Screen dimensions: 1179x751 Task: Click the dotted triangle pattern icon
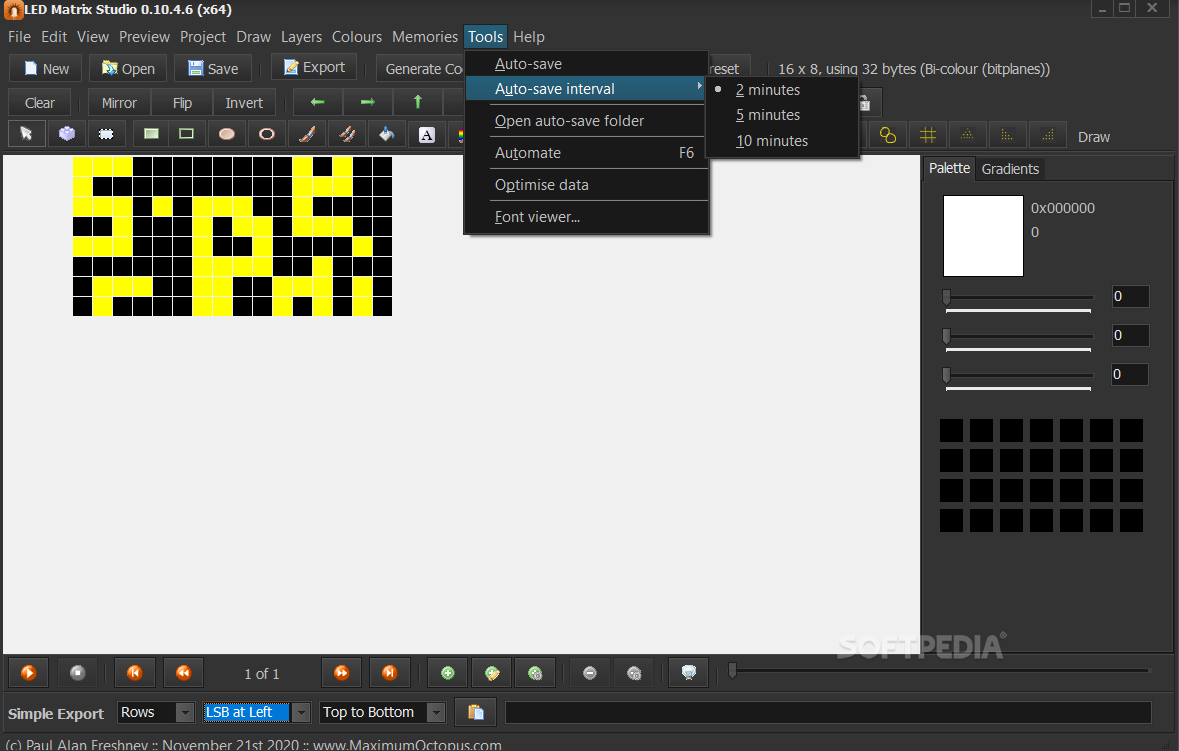[x=968, y=135]
